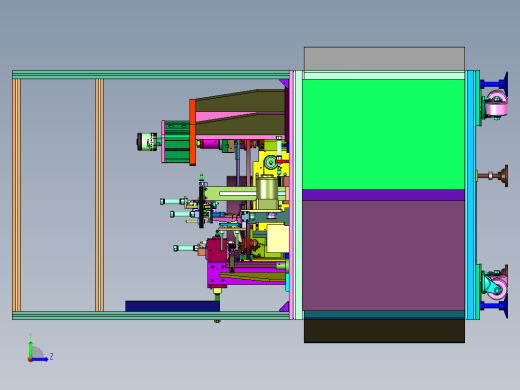Image resolution: width=520 pixels, height=390 pixels.
Task: Select the mauve lower cabinet panel
Action: (383, 255)
